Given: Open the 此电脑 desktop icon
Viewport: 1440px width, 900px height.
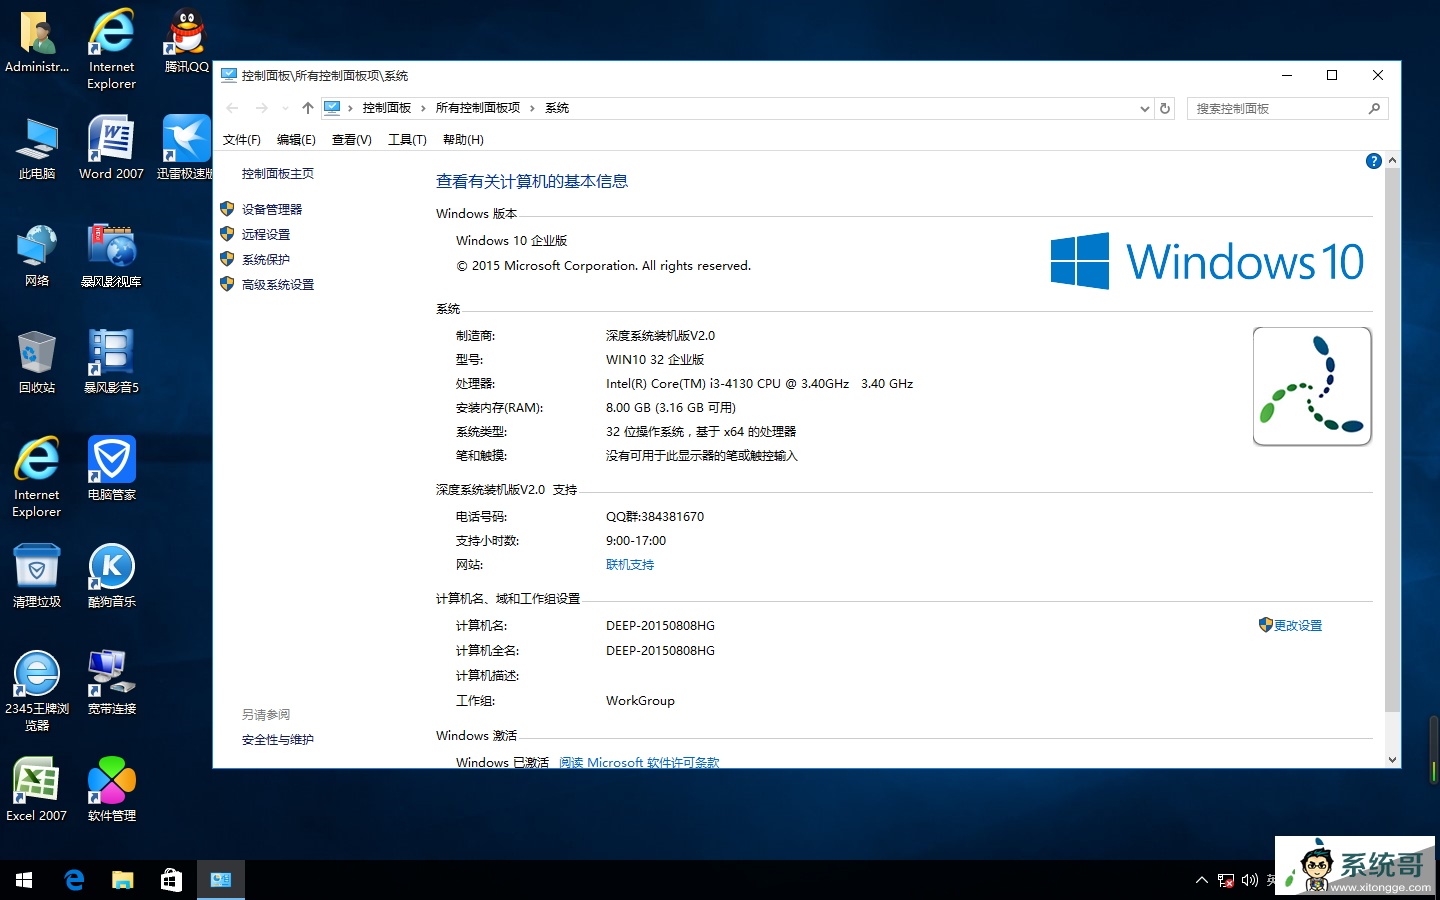Looking at the screenshot, I should 37,148.
